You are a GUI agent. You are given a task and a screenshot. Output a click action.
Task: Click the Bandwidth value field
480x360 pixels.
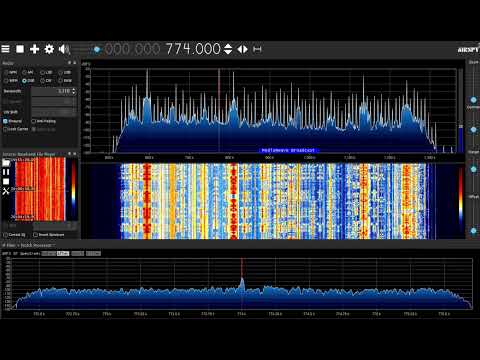pyautogui.click(x=51, y=91)
